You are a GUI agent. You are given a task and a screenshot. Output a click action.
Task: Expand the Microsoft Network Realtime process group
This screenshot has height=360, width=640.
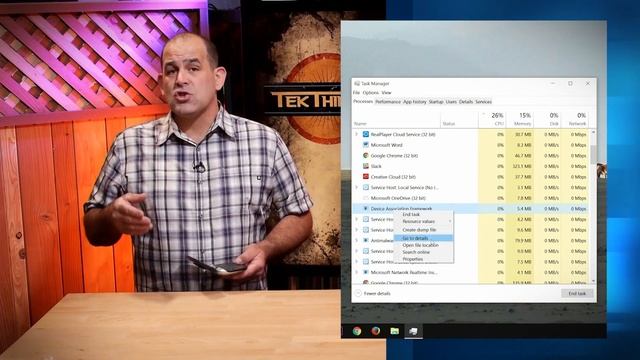(x=356, y=272)
